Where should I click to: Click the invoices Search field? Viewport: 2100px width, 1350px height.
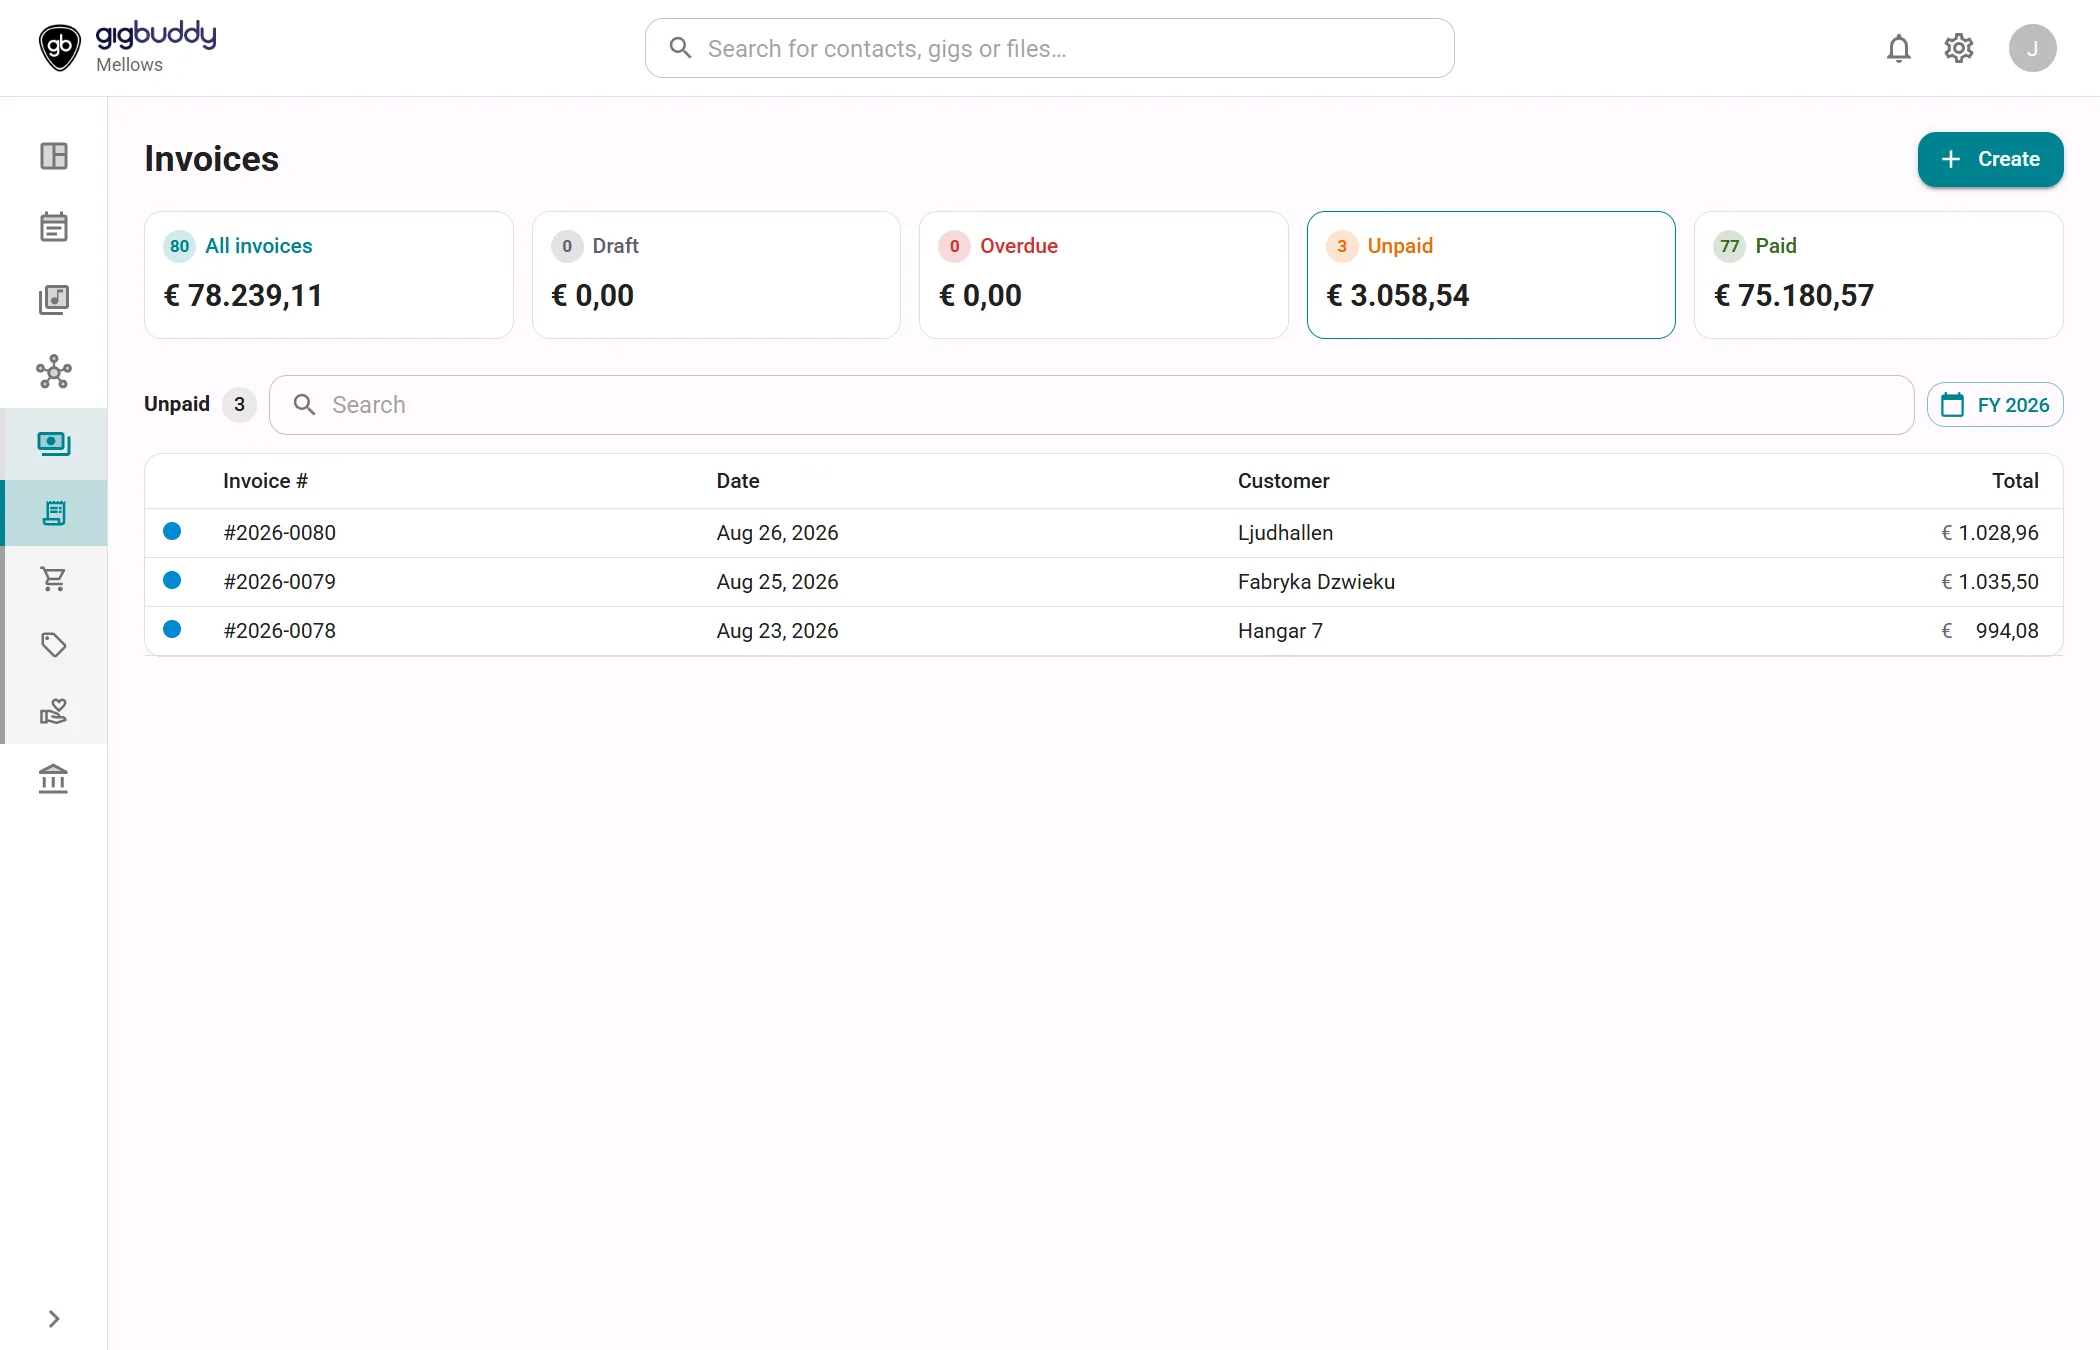(x=1091, y=405)
